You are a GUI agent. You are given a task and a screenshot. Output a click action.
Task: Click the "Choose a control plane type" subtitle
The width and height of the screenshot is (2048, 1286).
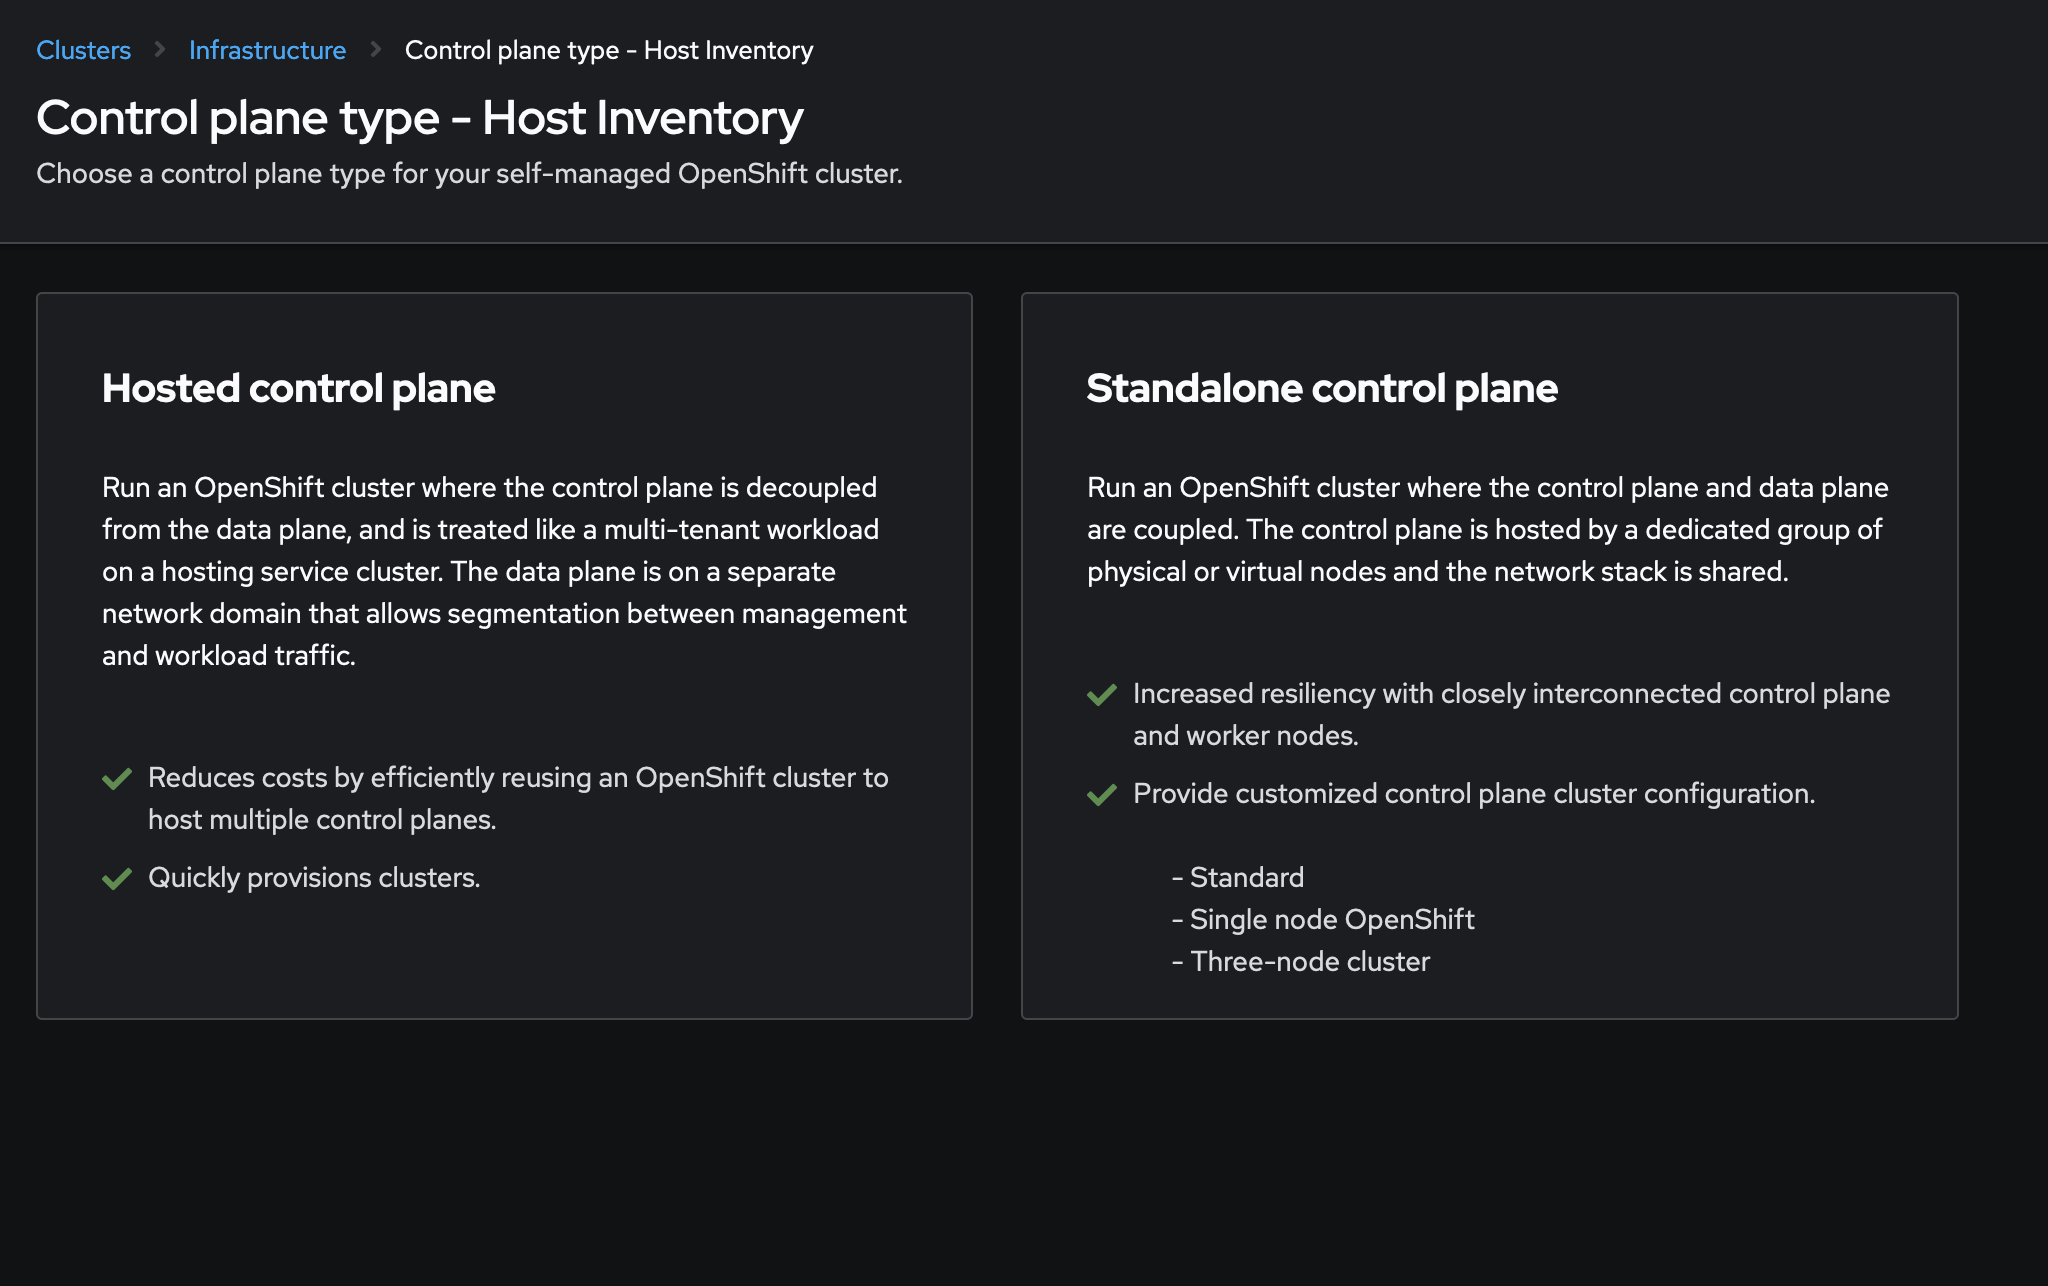469,174
